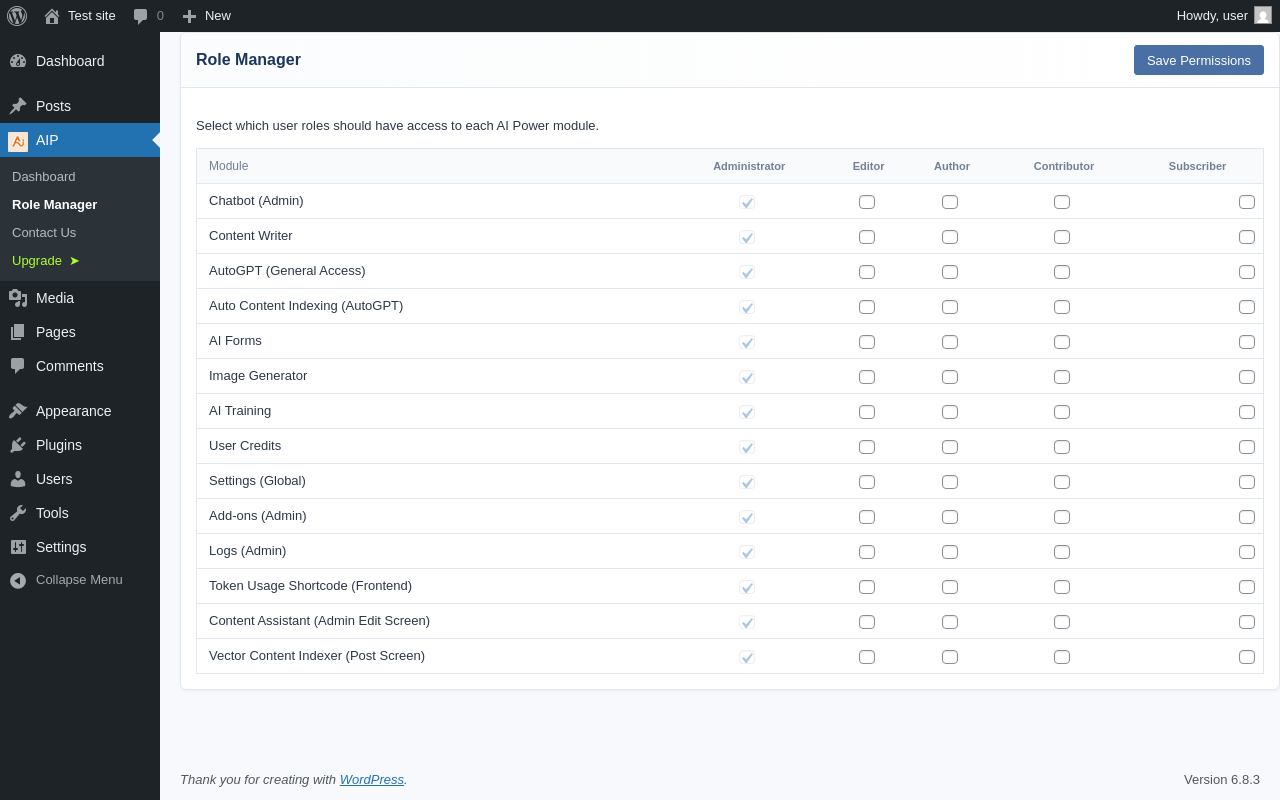Image resolution: width=1280 pixels, height=800 pixels.
Task: Open the Tools wrench icon
Action: [18, 513]
